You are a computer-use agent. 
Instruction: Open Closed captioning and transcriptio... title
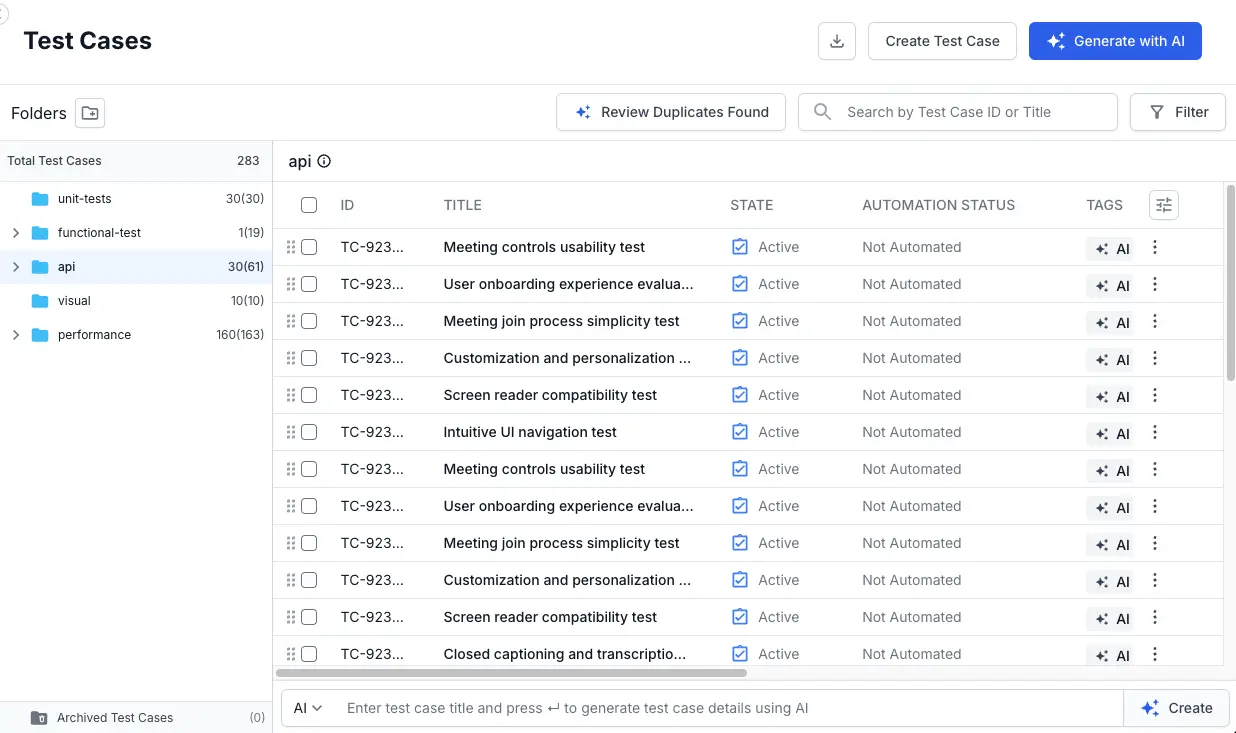point(565,654)
